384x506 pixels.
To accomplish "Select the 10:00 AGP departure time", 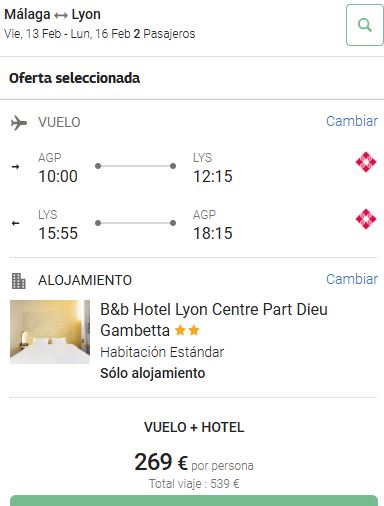I will [58, 168].
